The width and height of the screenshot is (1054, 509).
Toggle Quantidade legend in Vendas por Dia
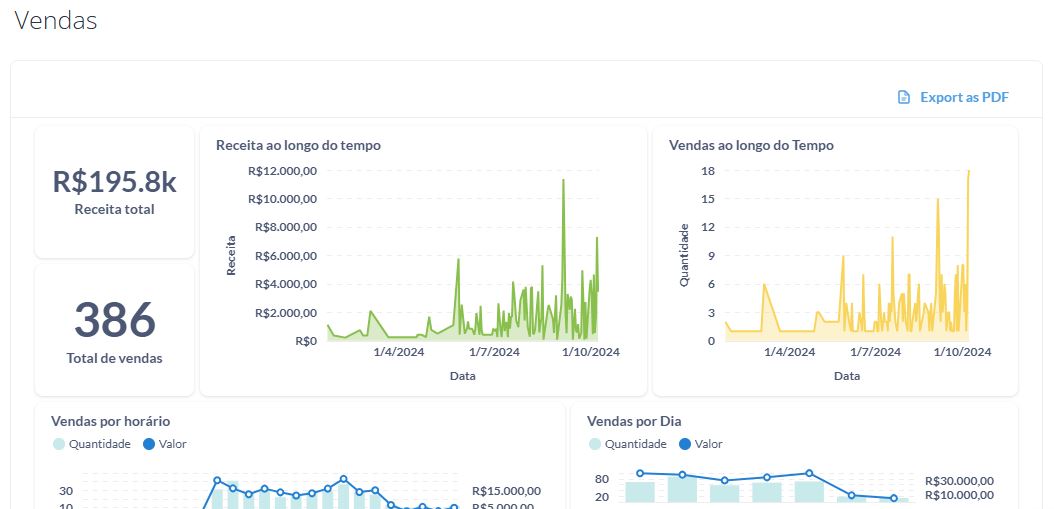pos(628,444)
